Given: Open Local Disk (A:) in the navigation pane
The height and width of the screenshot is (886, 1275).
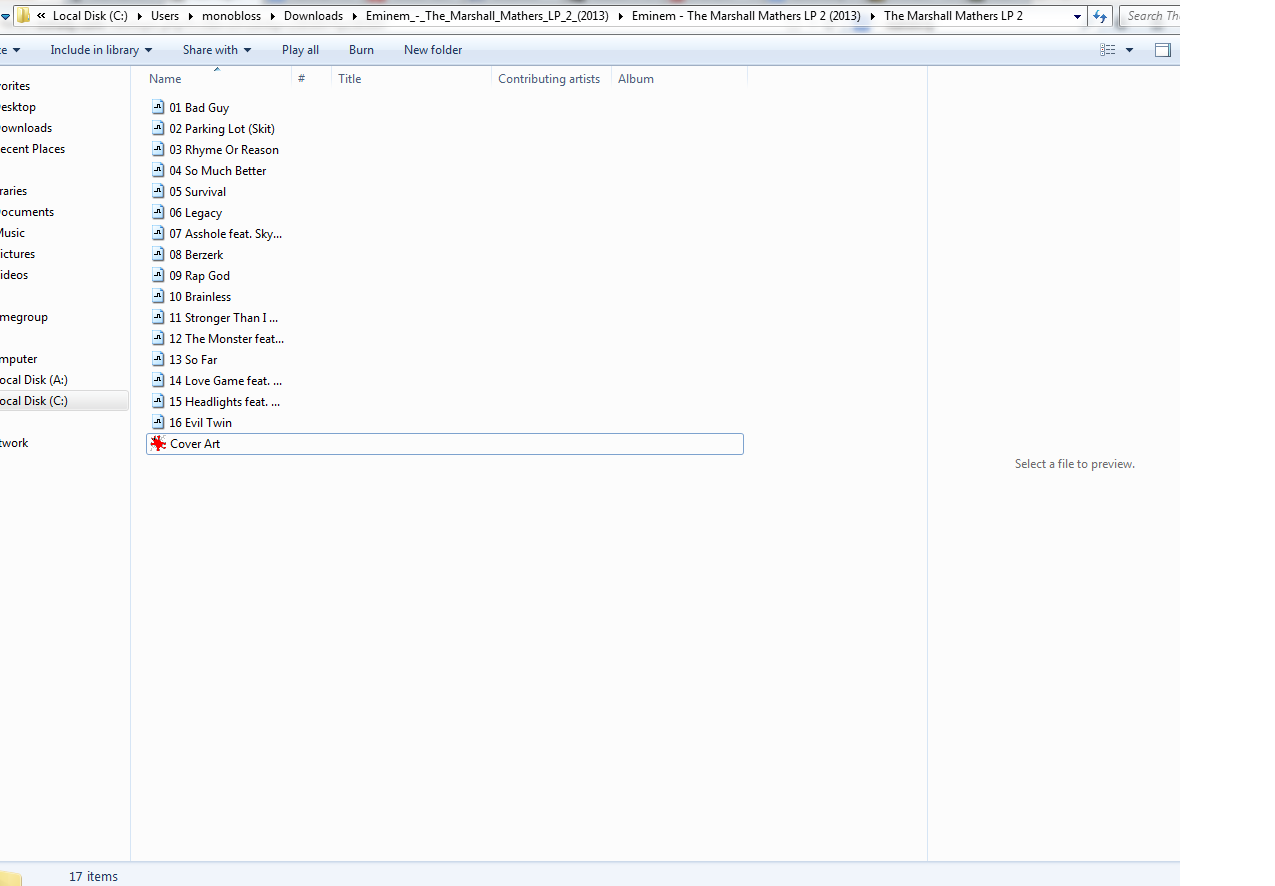Looking at the screenshot, I should (x=34, y=380).
